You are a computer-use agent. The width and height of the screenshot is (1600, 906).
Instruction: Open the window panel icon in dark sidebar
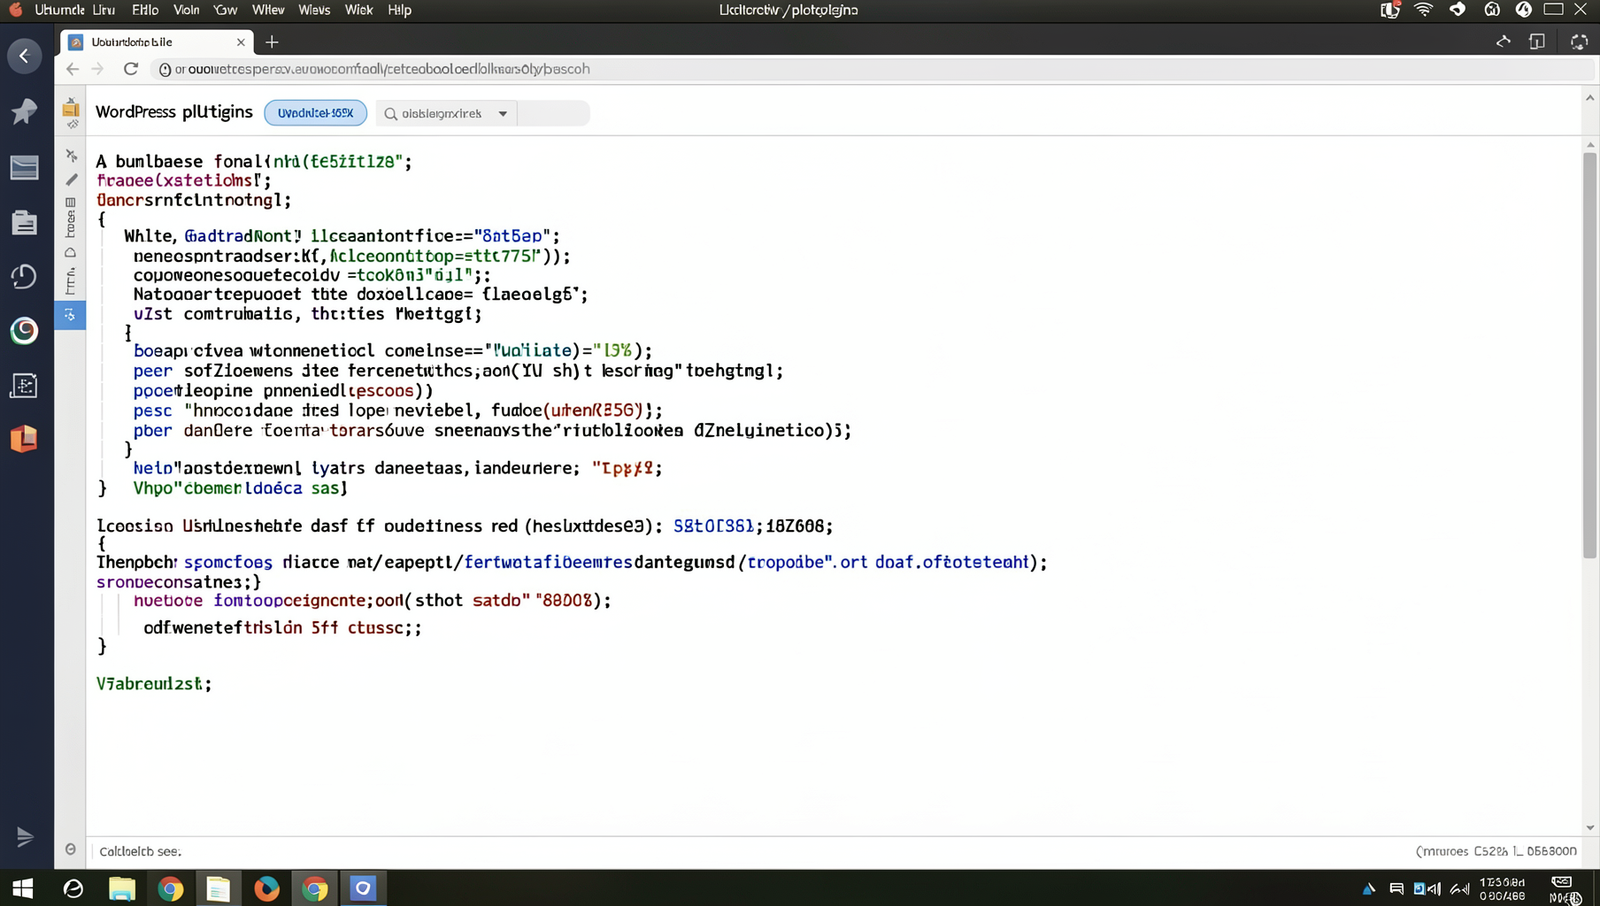(x=24, y=167)
